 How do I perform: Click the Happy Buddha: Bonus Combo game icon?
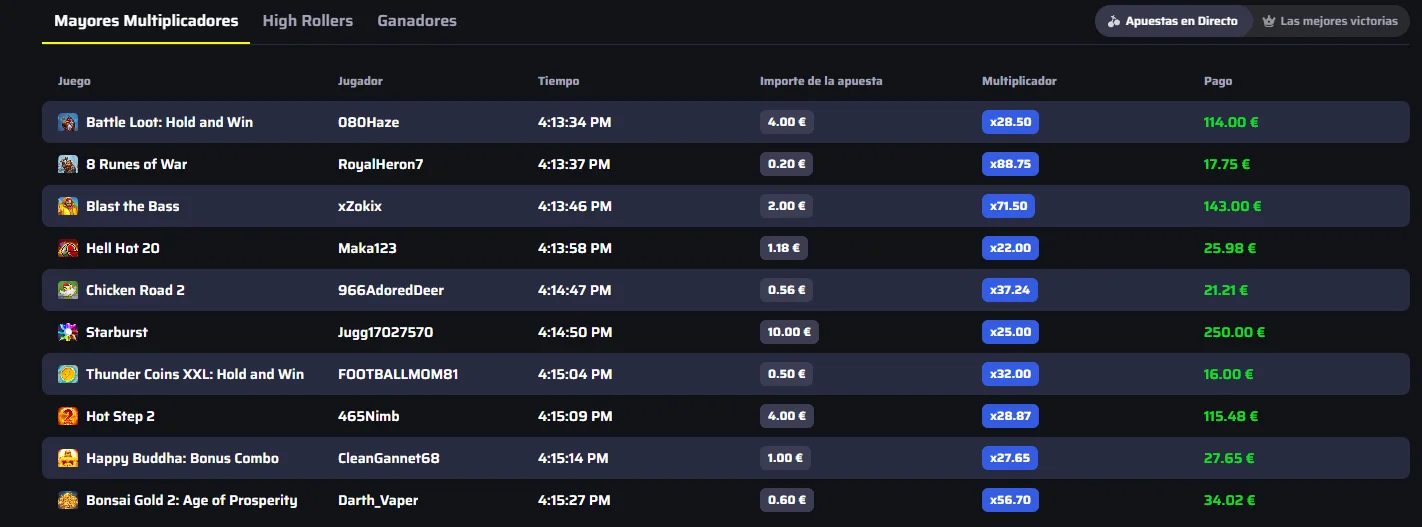[68, 458]
